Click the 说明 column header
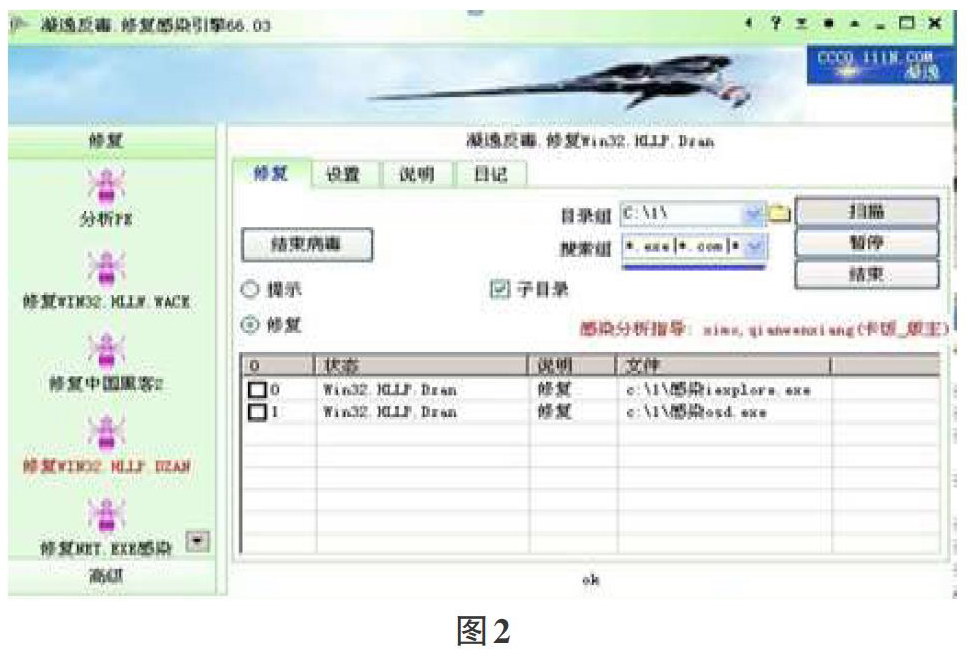This screenshot has width=968, height=660. (x=573, y=366)
